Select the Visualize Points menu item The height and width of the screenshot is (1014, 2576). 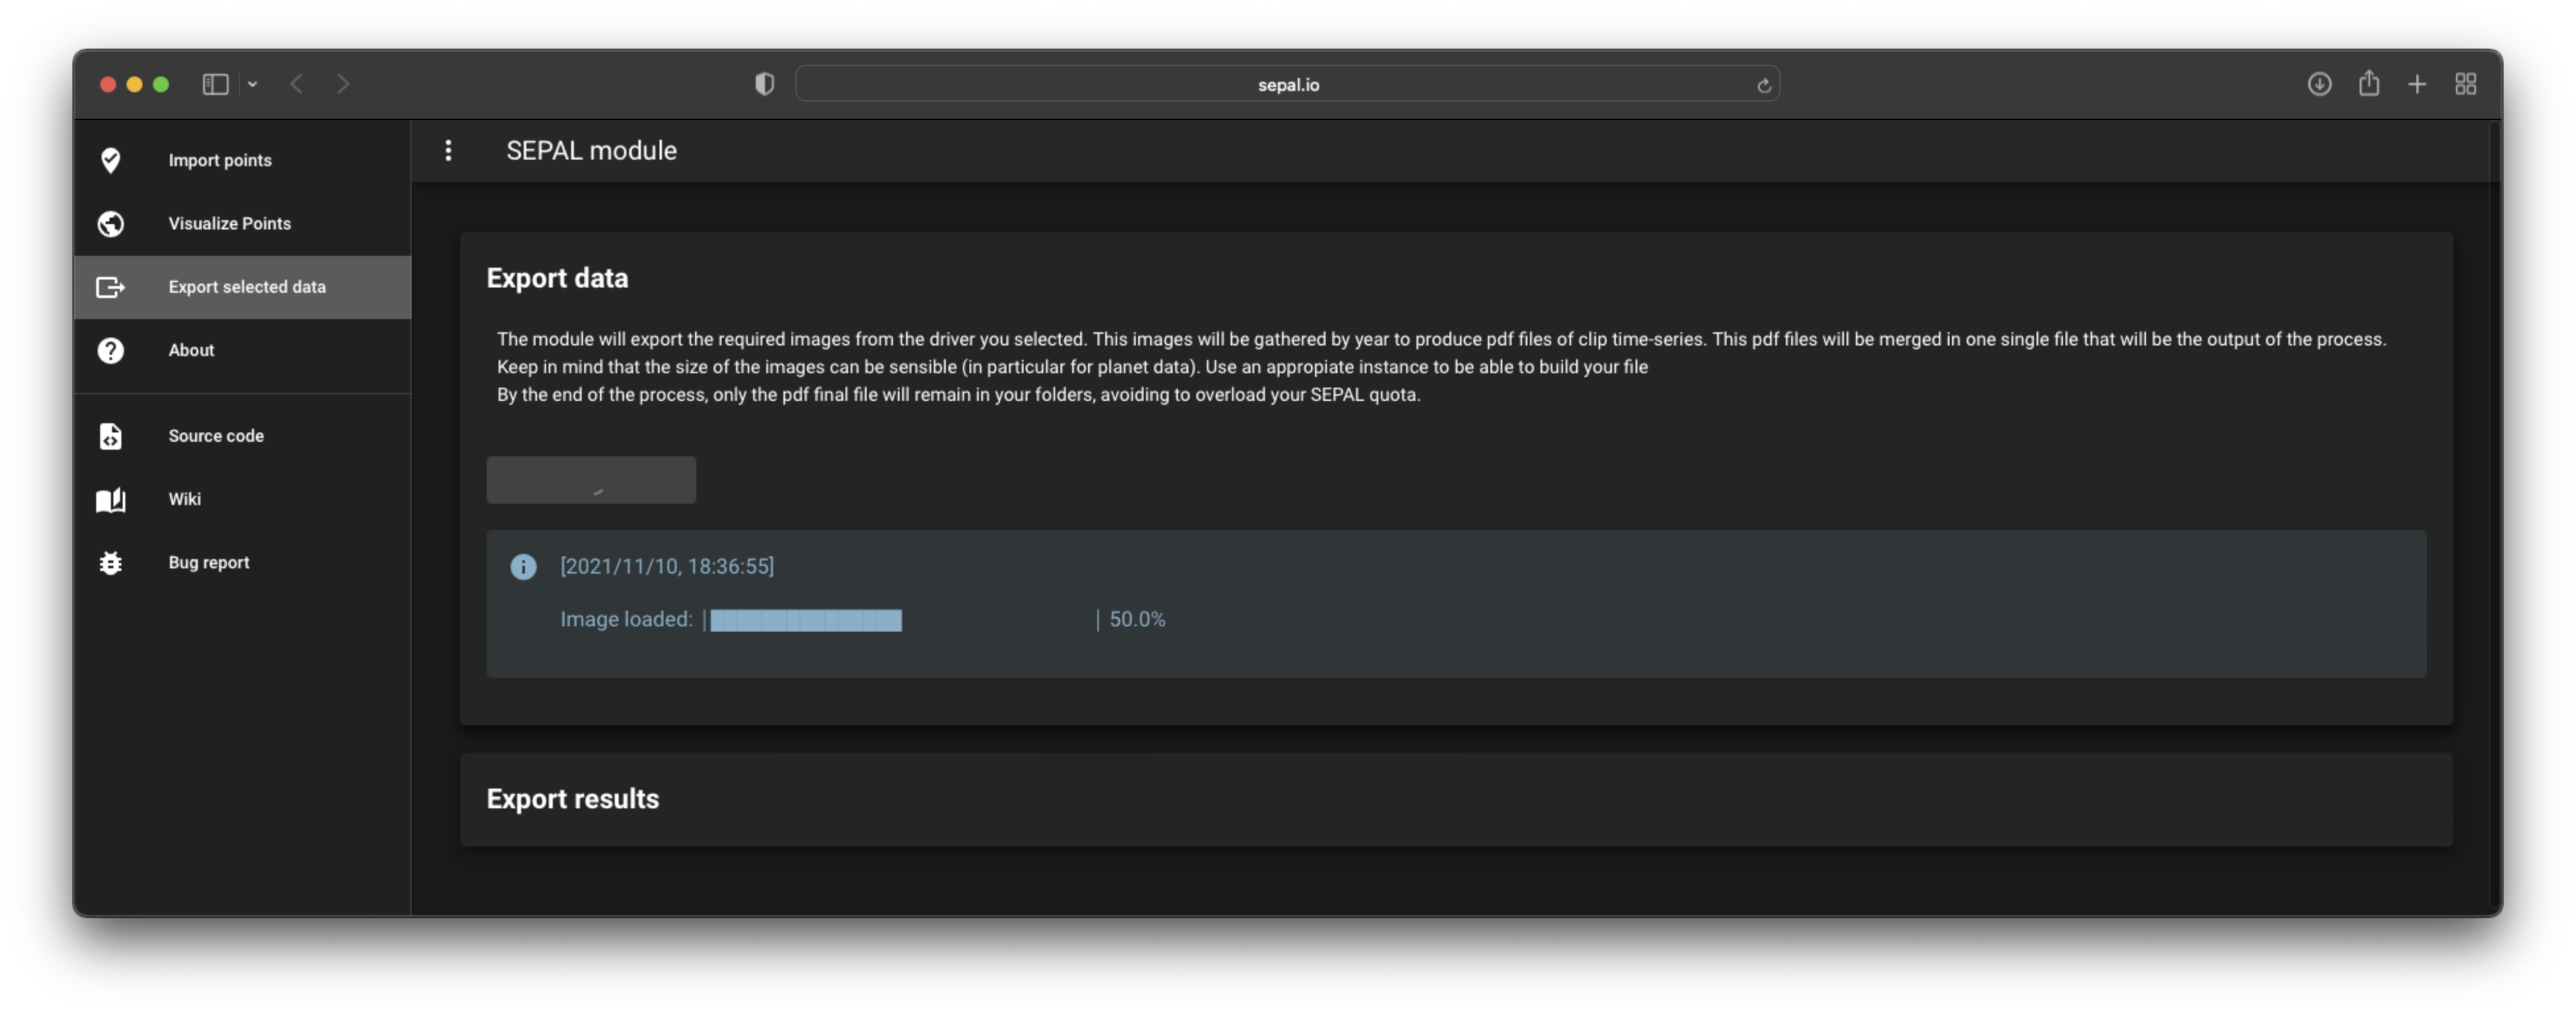click(230, 223)
